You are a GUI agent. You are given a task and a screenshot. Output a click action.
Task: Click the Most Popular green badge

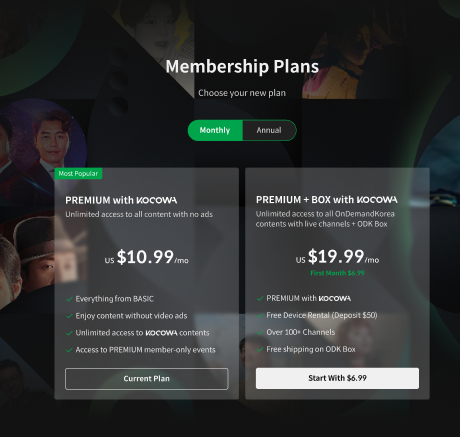(78, 174)
